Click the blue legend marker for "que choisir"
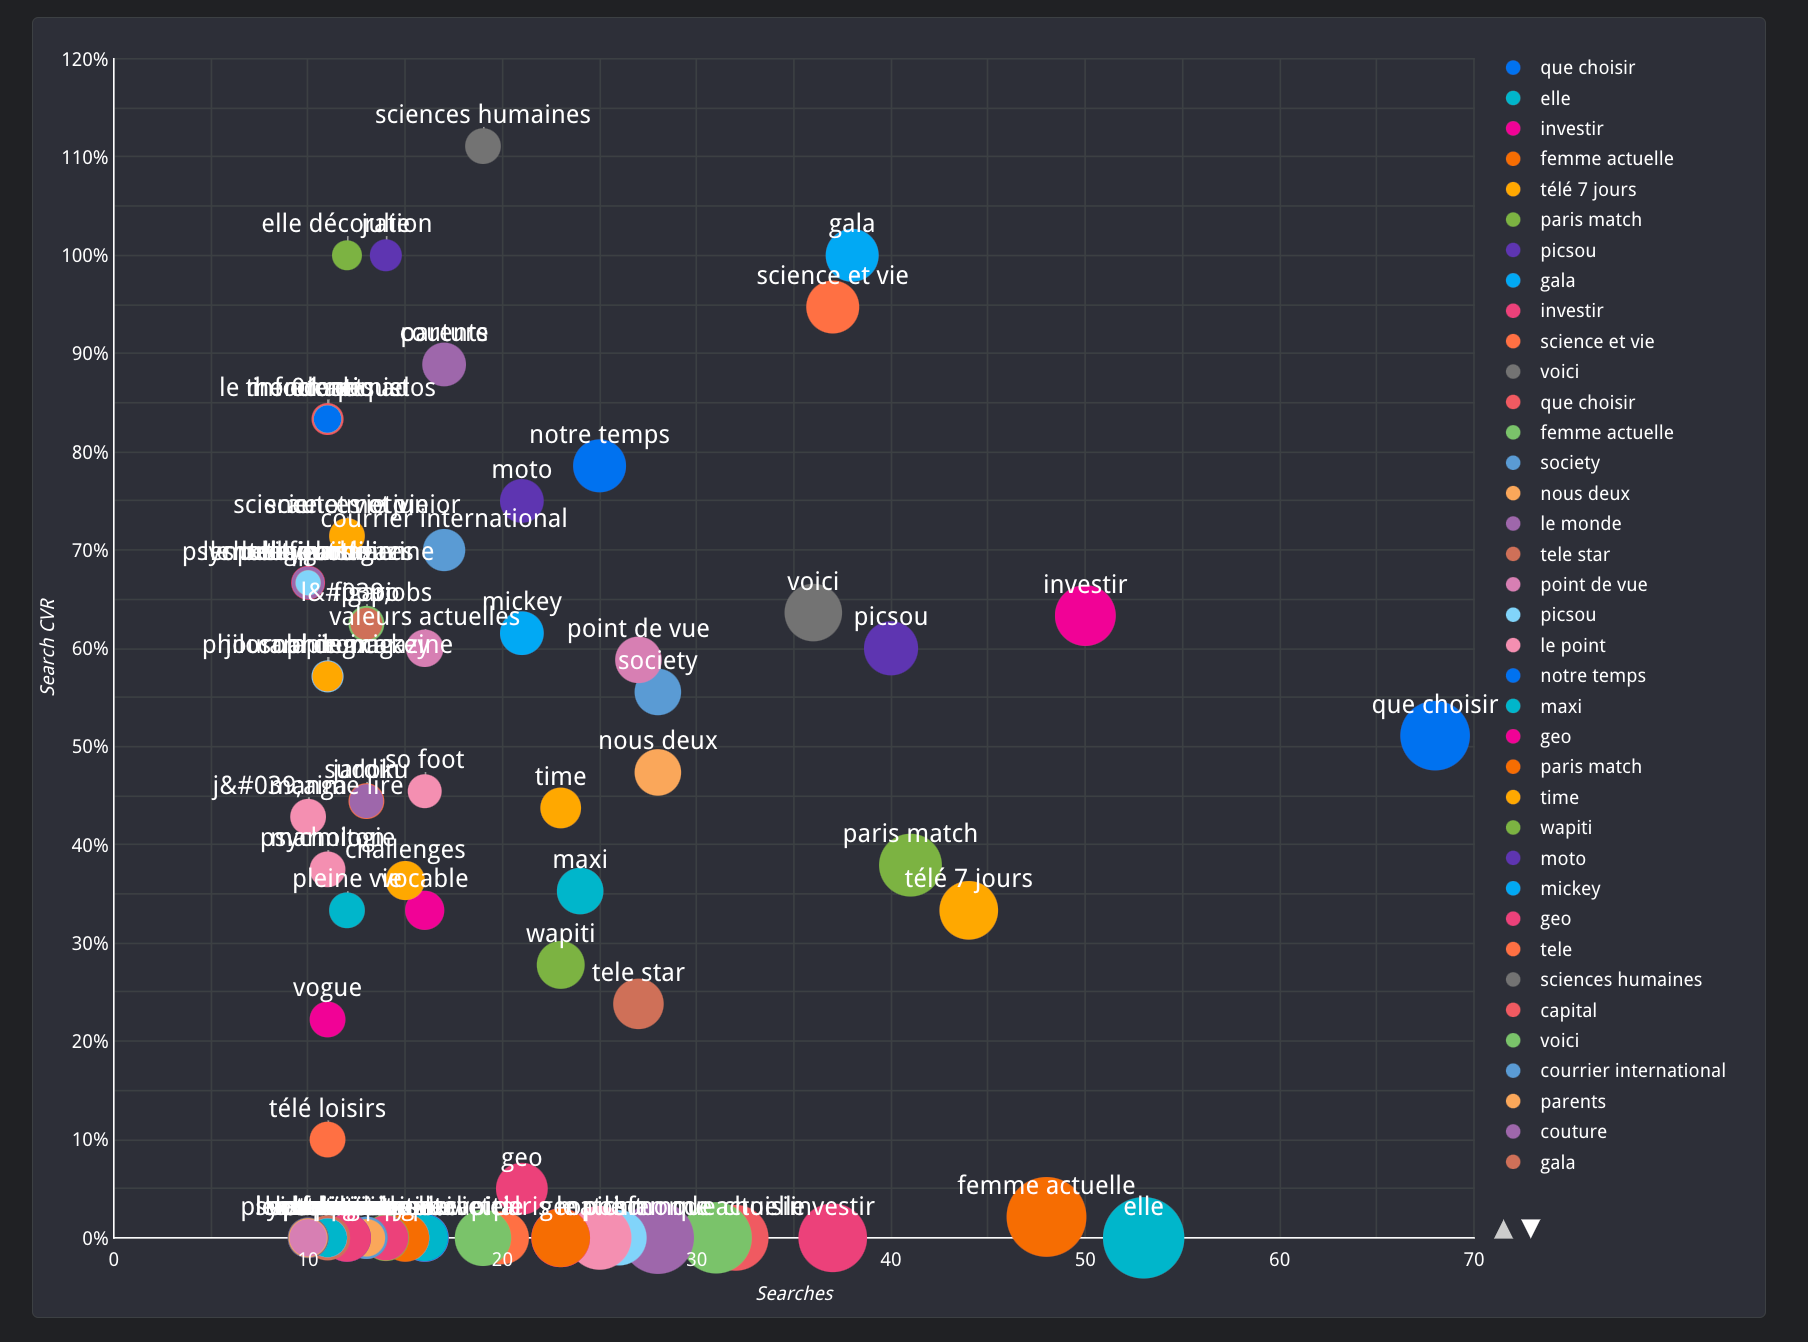 pyautogui.click(x=1513, y=67)
